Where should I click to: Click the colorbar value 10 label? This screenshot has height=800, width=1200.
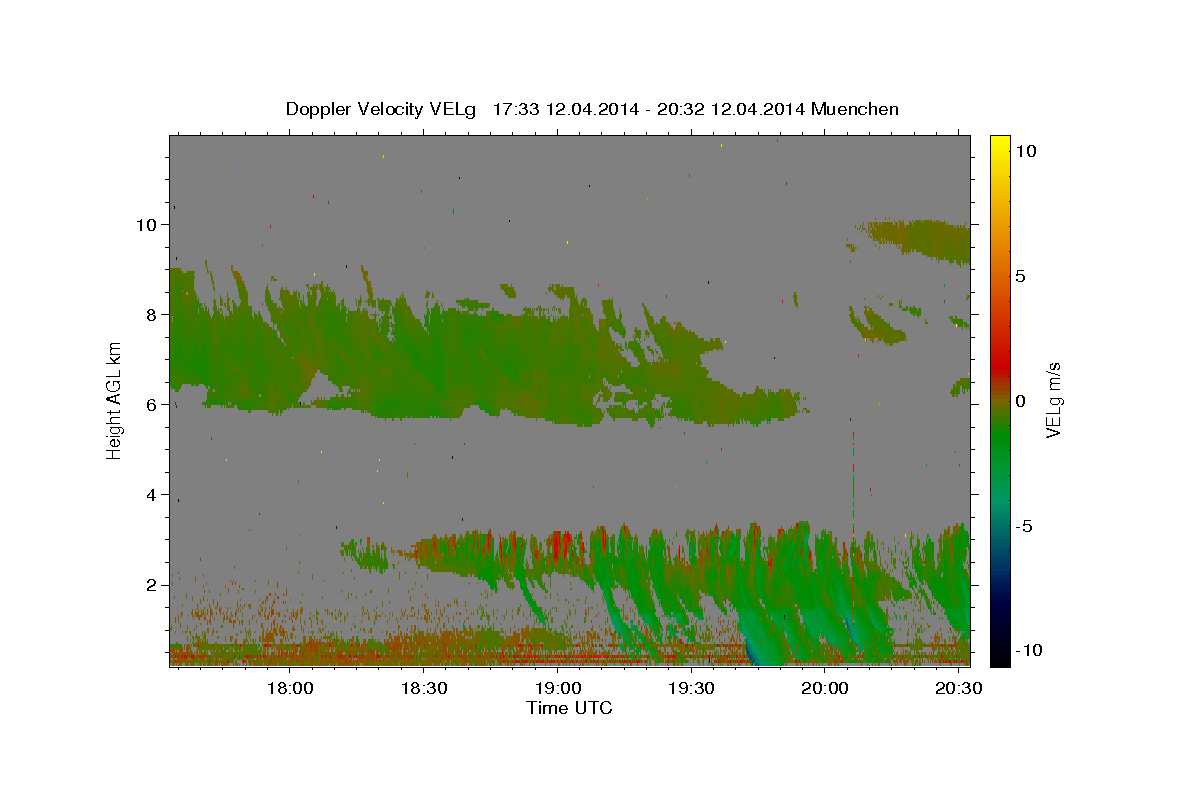click(x=1026, y=150)
